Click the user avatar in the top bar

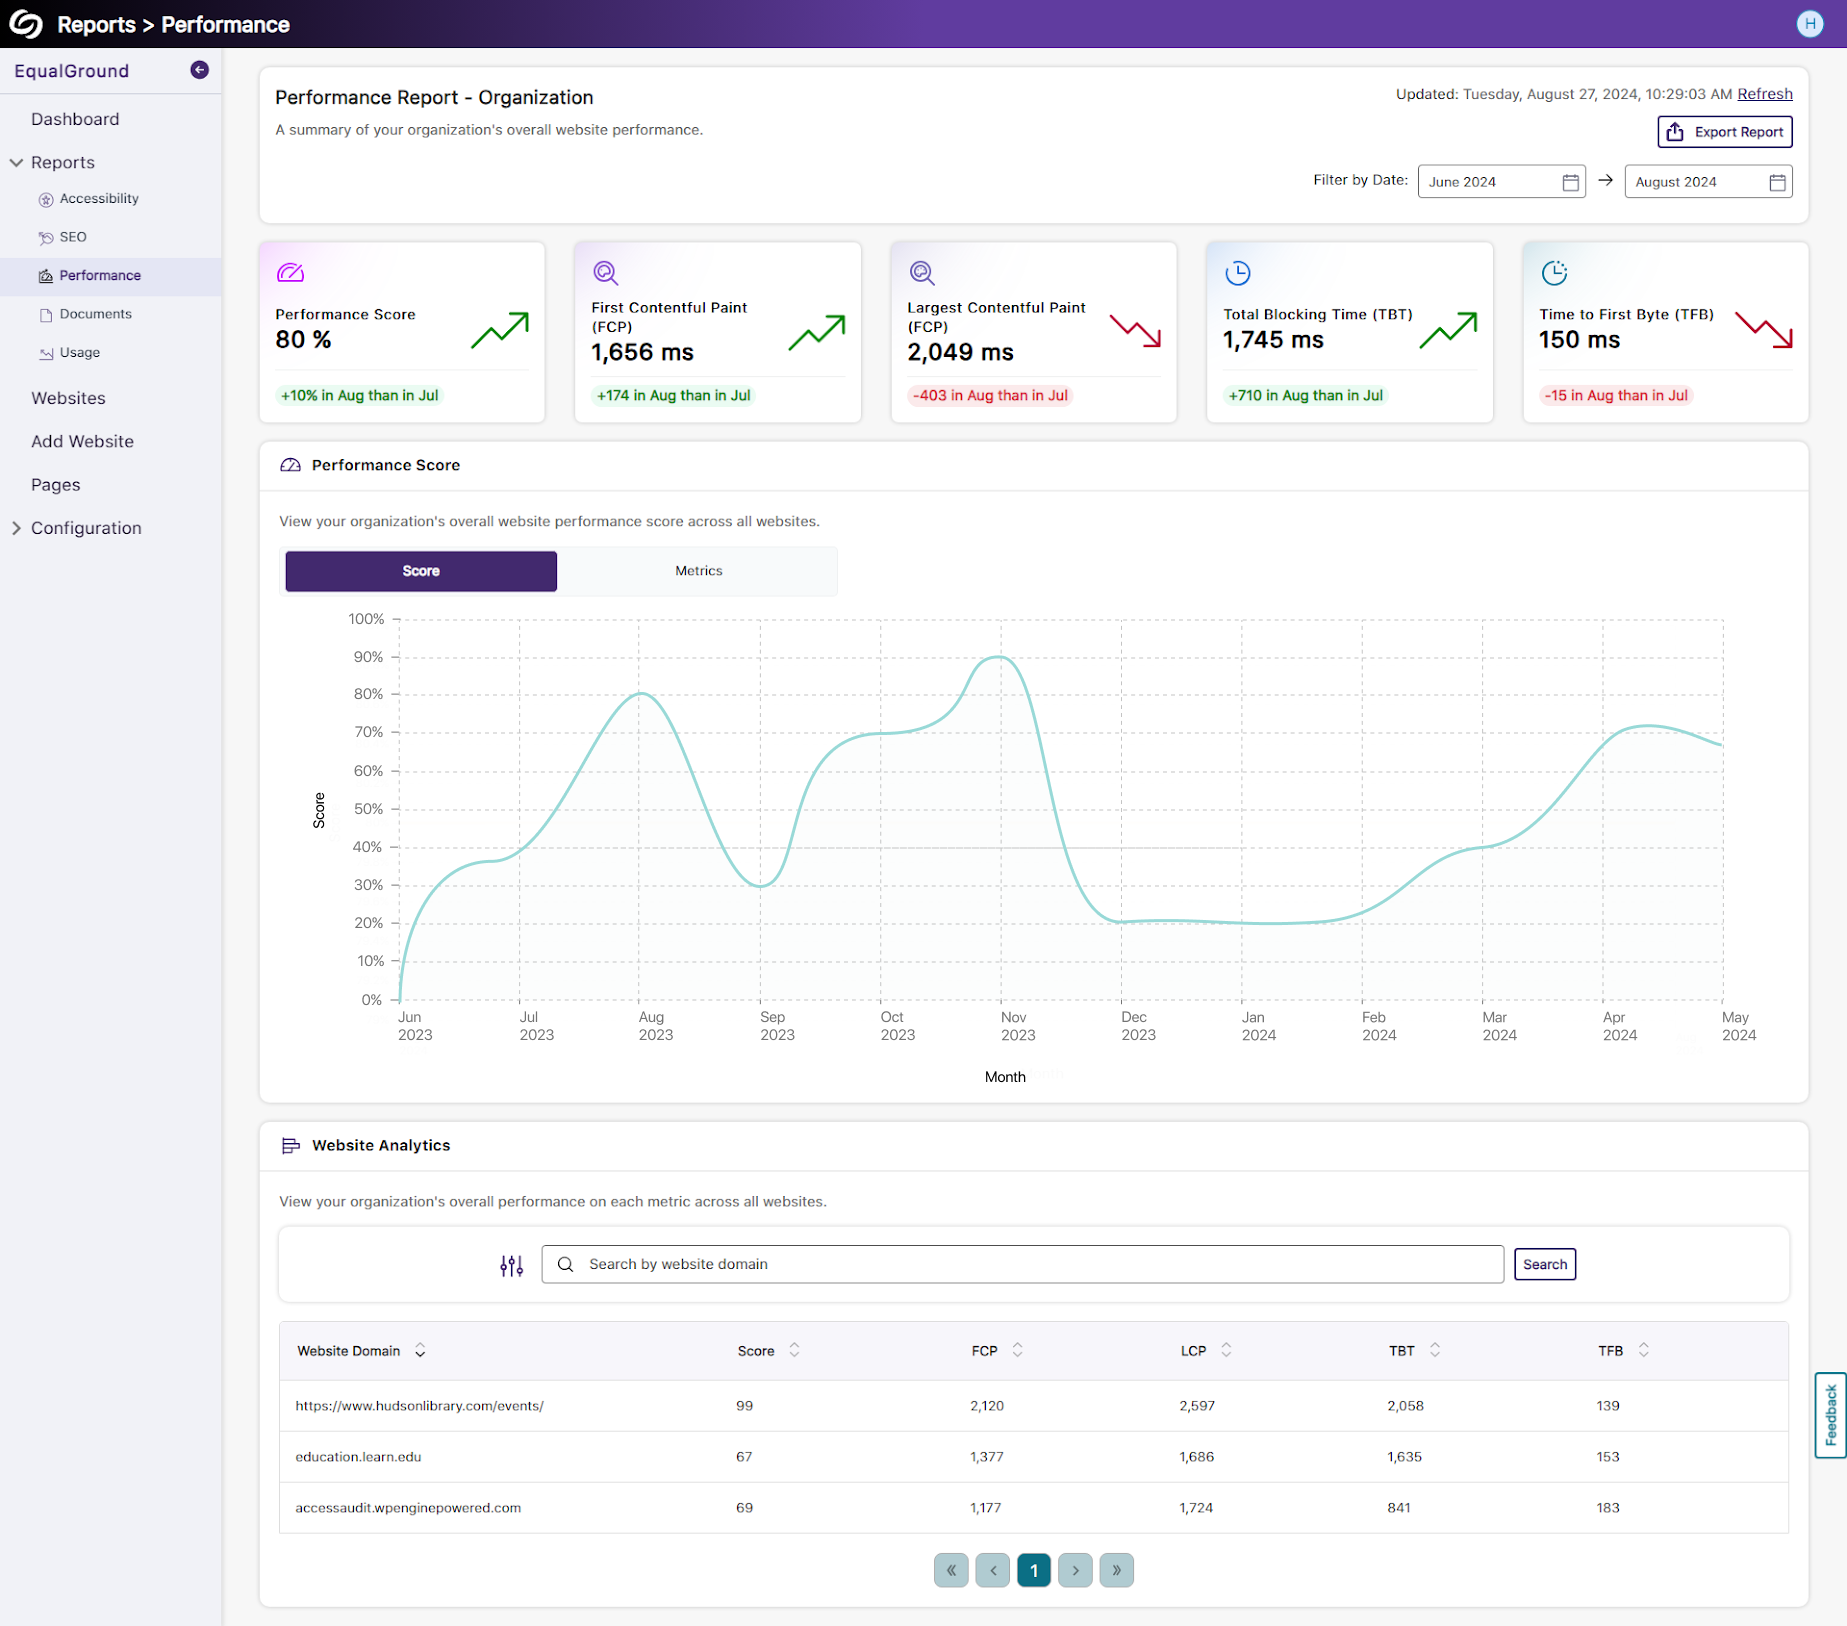click(x=1810, y=23)
